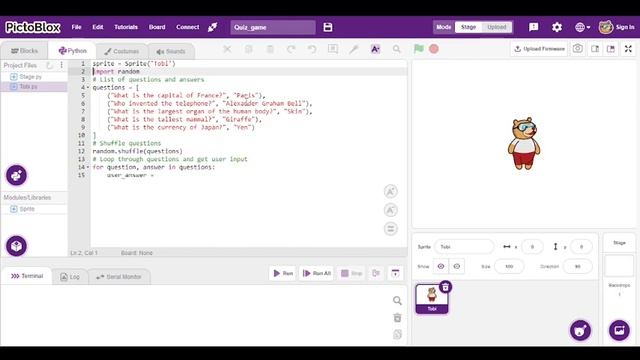
Task: Click the Stop button
Action: [x=351, y=273]
